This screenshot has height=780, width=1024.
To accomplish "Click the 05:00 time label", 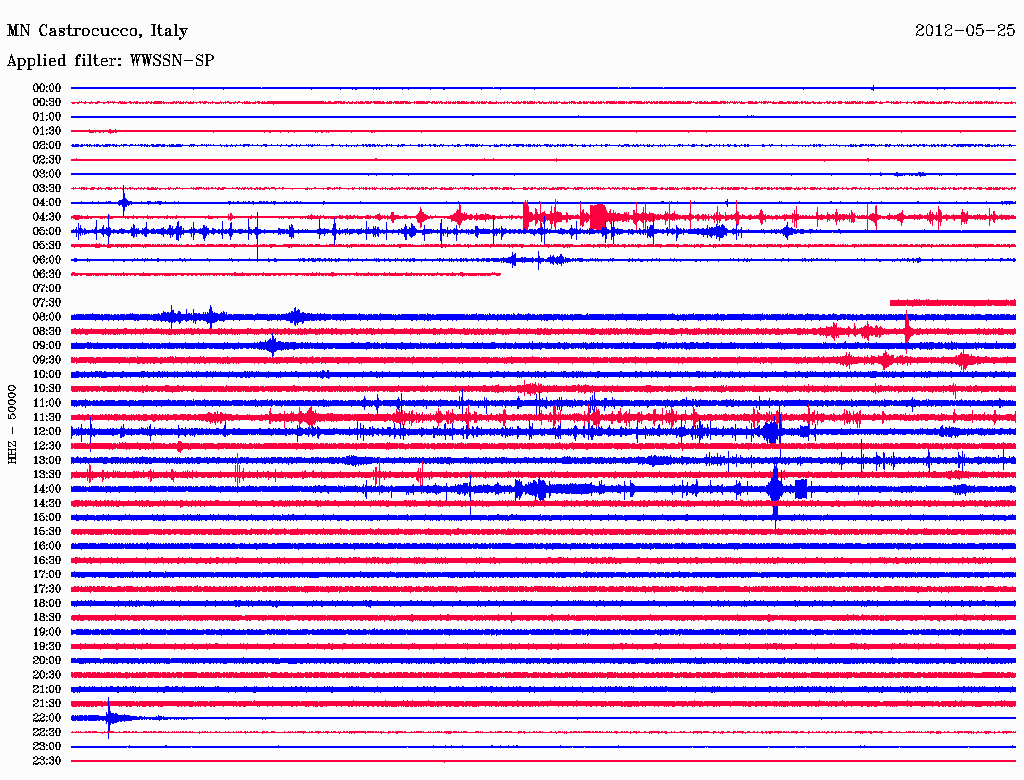I will click(47, 231).
